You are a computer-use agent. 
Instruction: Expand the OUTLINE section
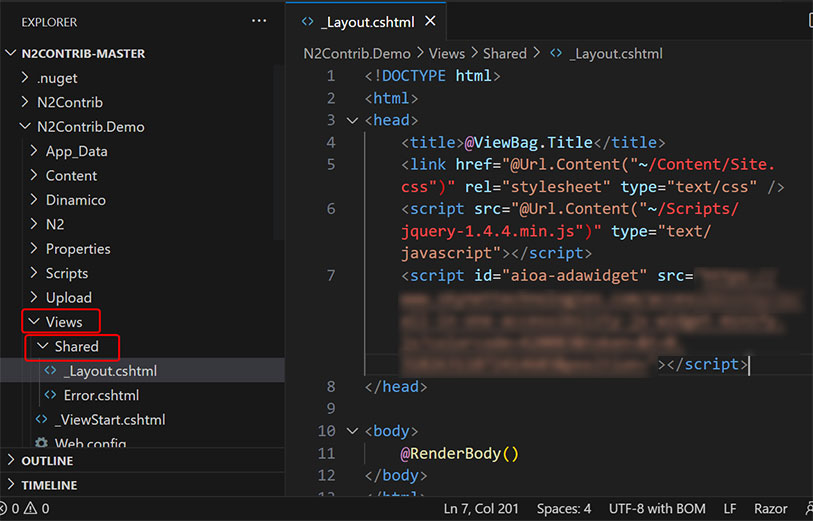click(46, 461)
